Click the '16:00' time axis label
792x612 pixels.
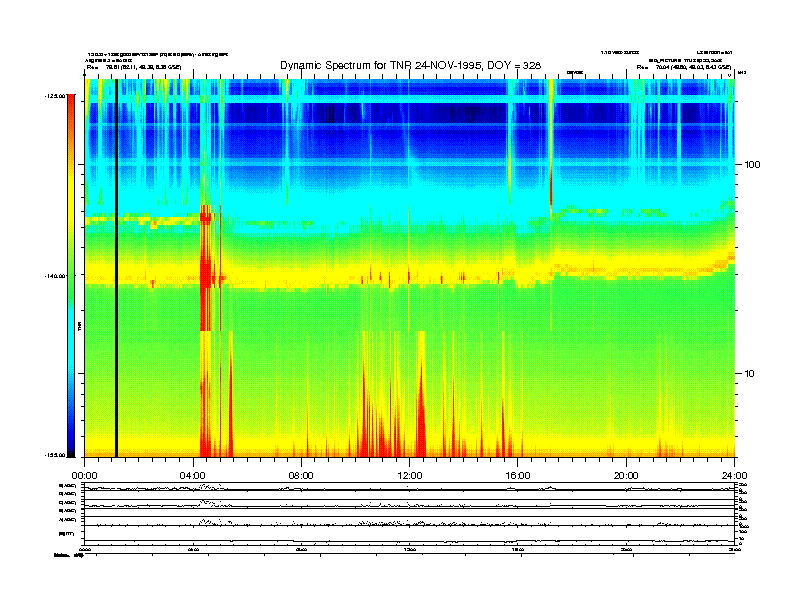(518, 476)
